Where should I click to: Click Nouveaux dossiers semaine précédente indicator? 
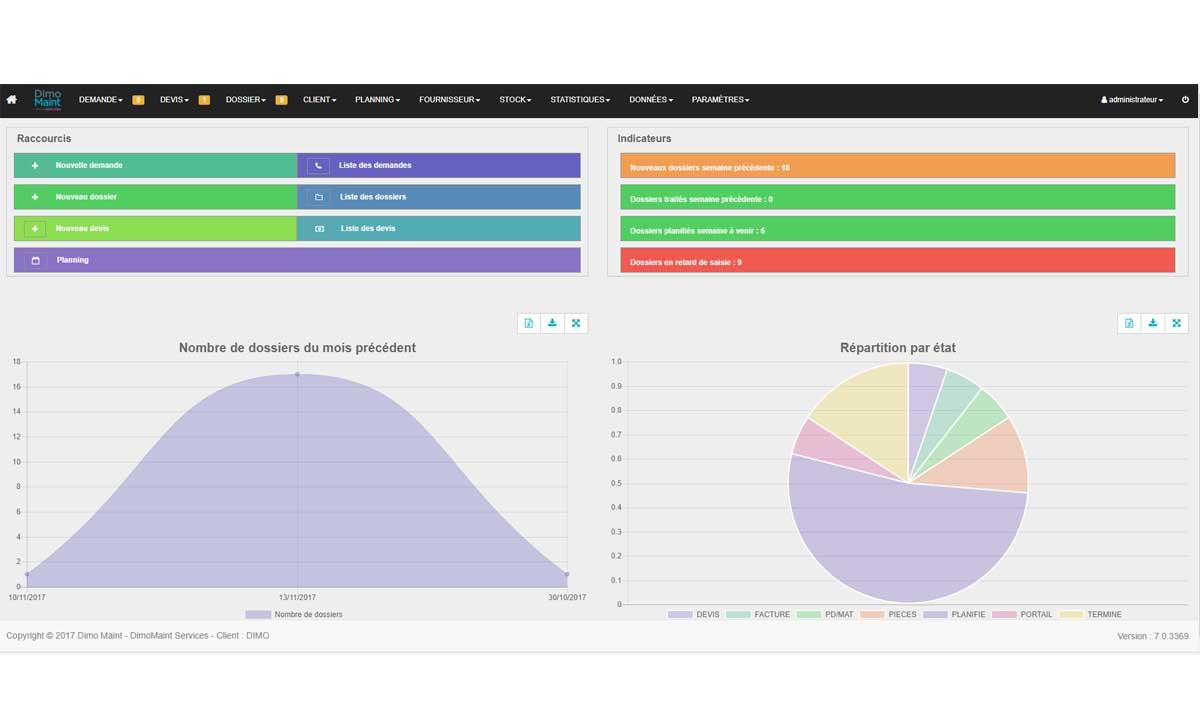(x=897, y=166)
